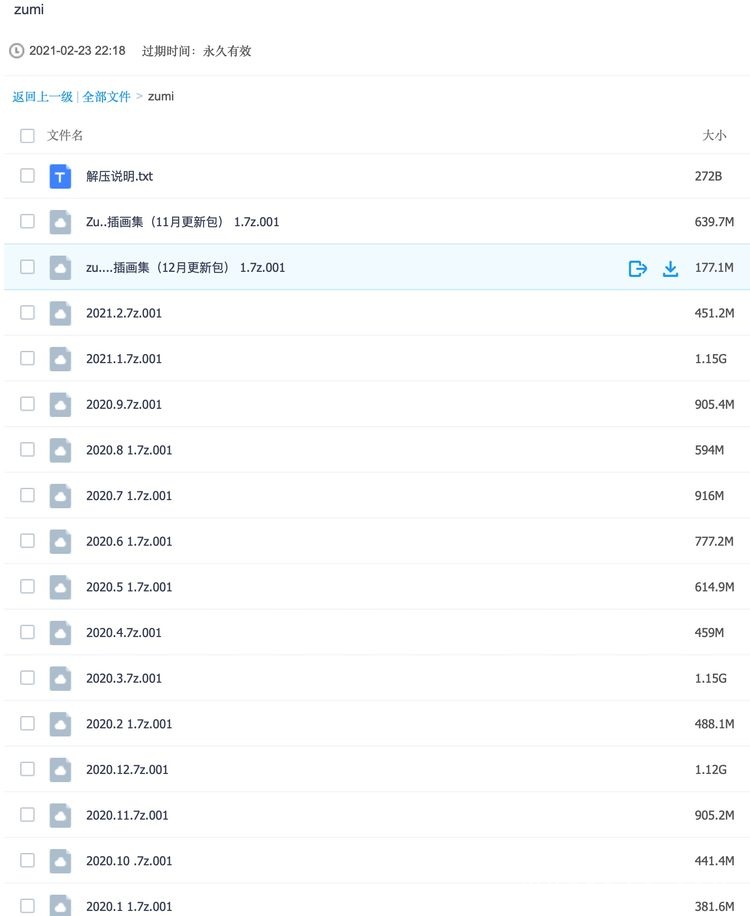Sort by clicking the 大小 column header

[x=714, y=136]
